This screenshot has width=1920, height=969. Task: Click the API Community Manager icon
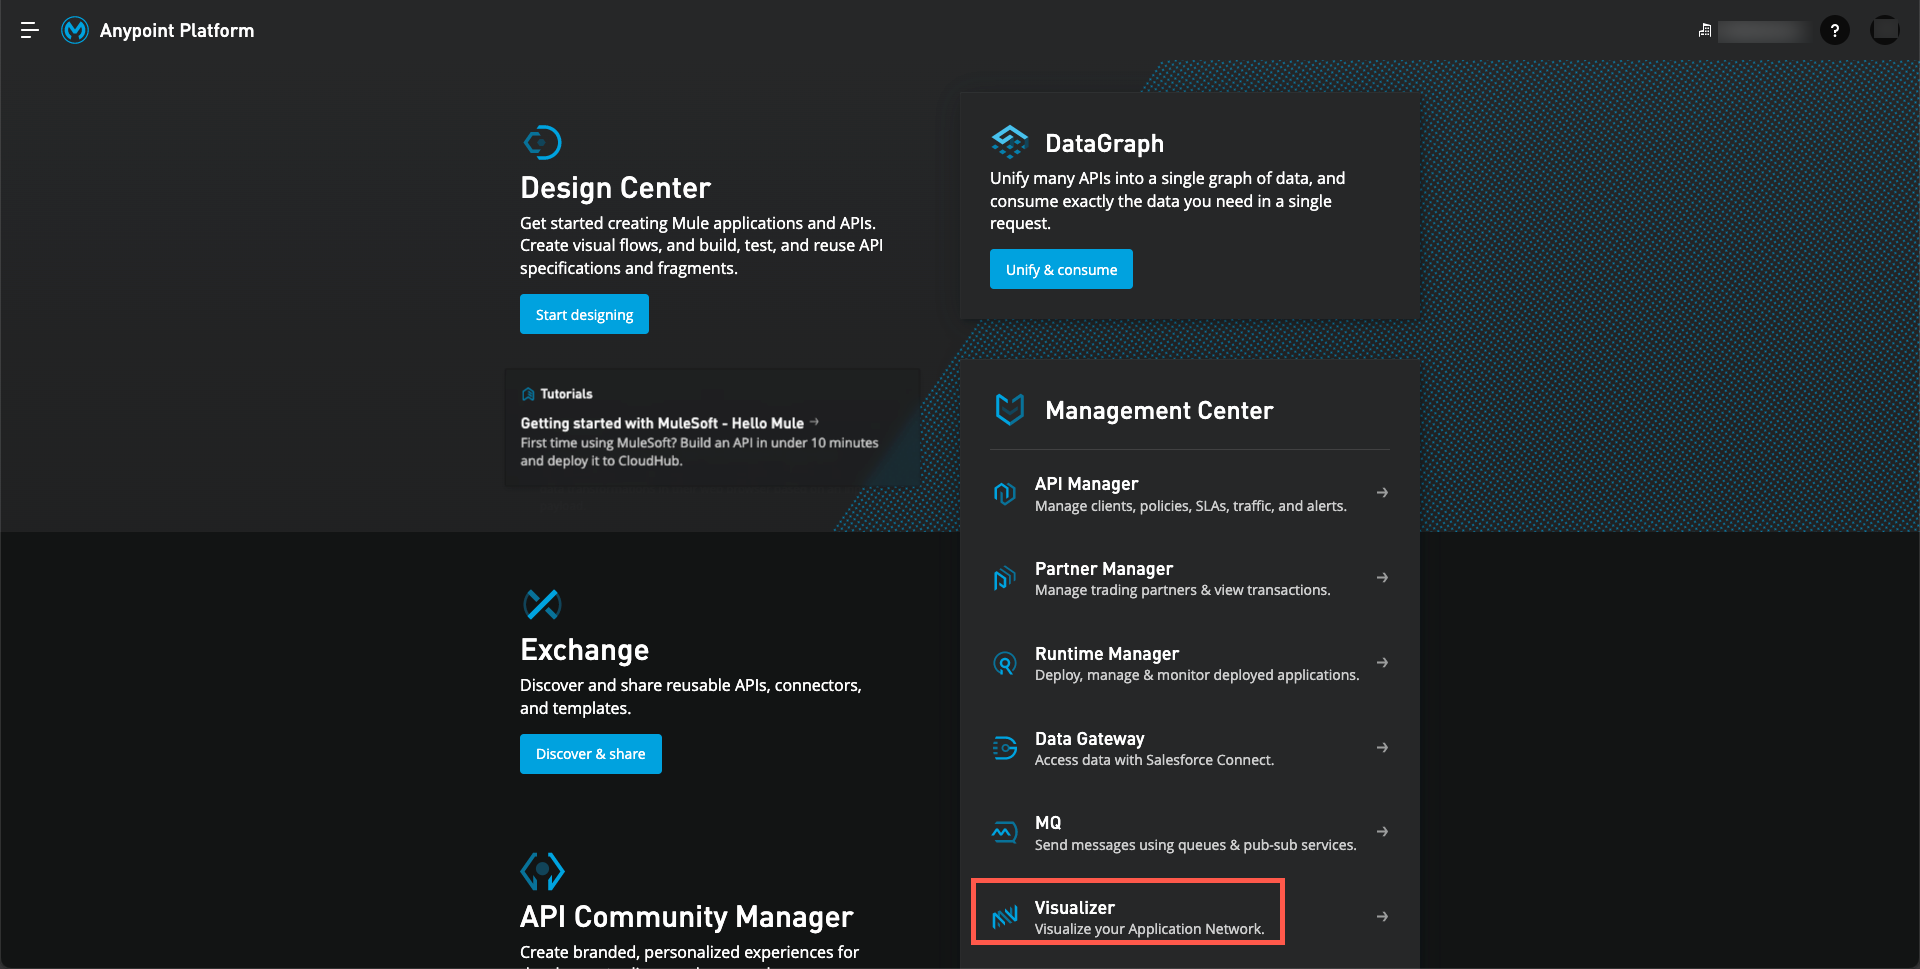[543, 871]
